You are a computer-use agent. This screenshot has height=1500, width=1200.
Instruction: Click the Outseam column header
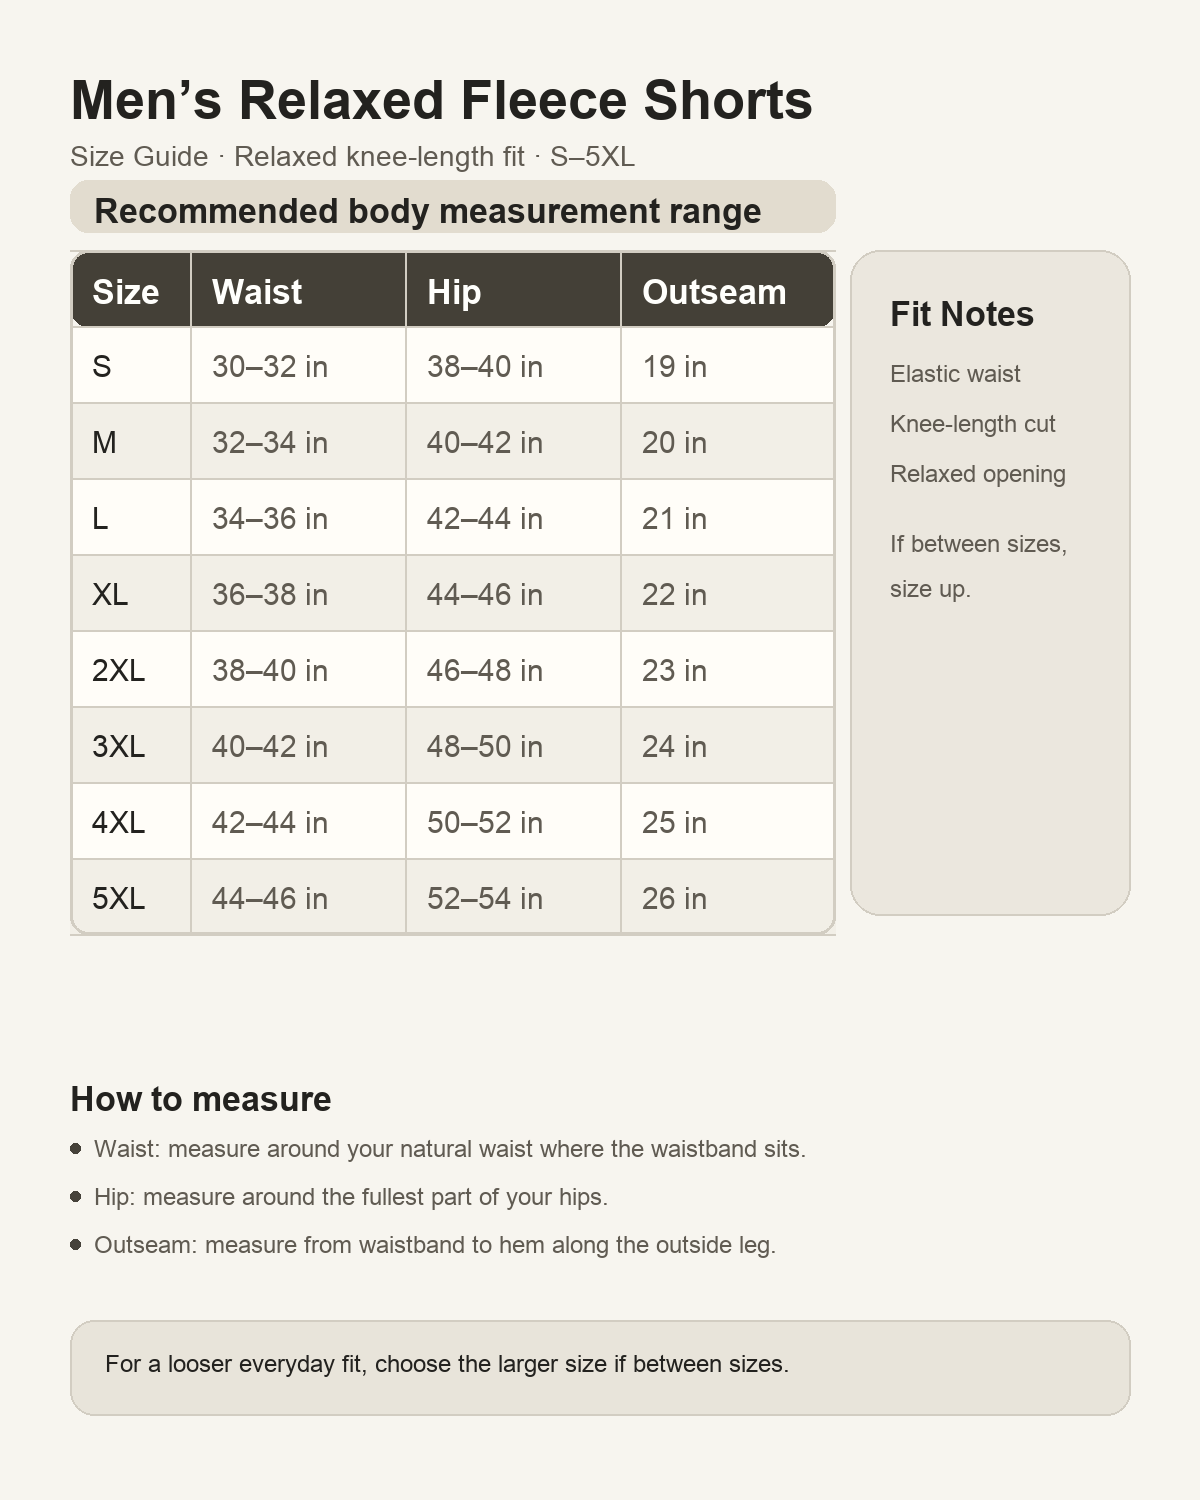[727, 291]
